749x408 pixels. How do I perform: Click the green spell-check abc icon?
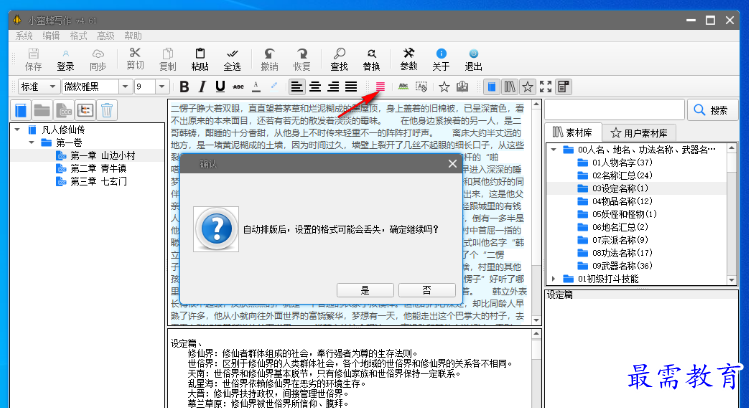coord(403,86)
